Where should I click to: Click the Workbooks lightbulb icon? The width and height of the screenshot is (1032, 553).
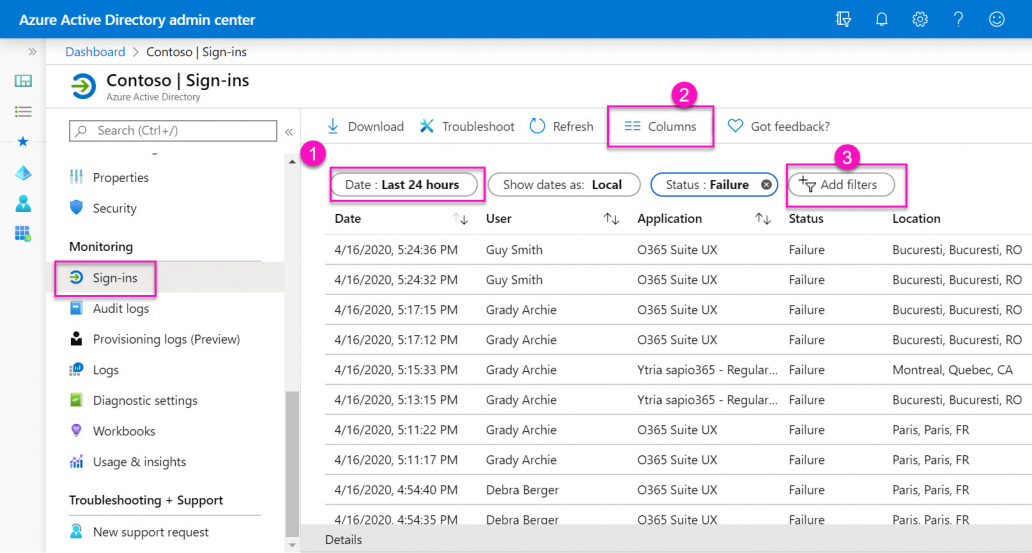pyautogui.click(x=76, y=431)
